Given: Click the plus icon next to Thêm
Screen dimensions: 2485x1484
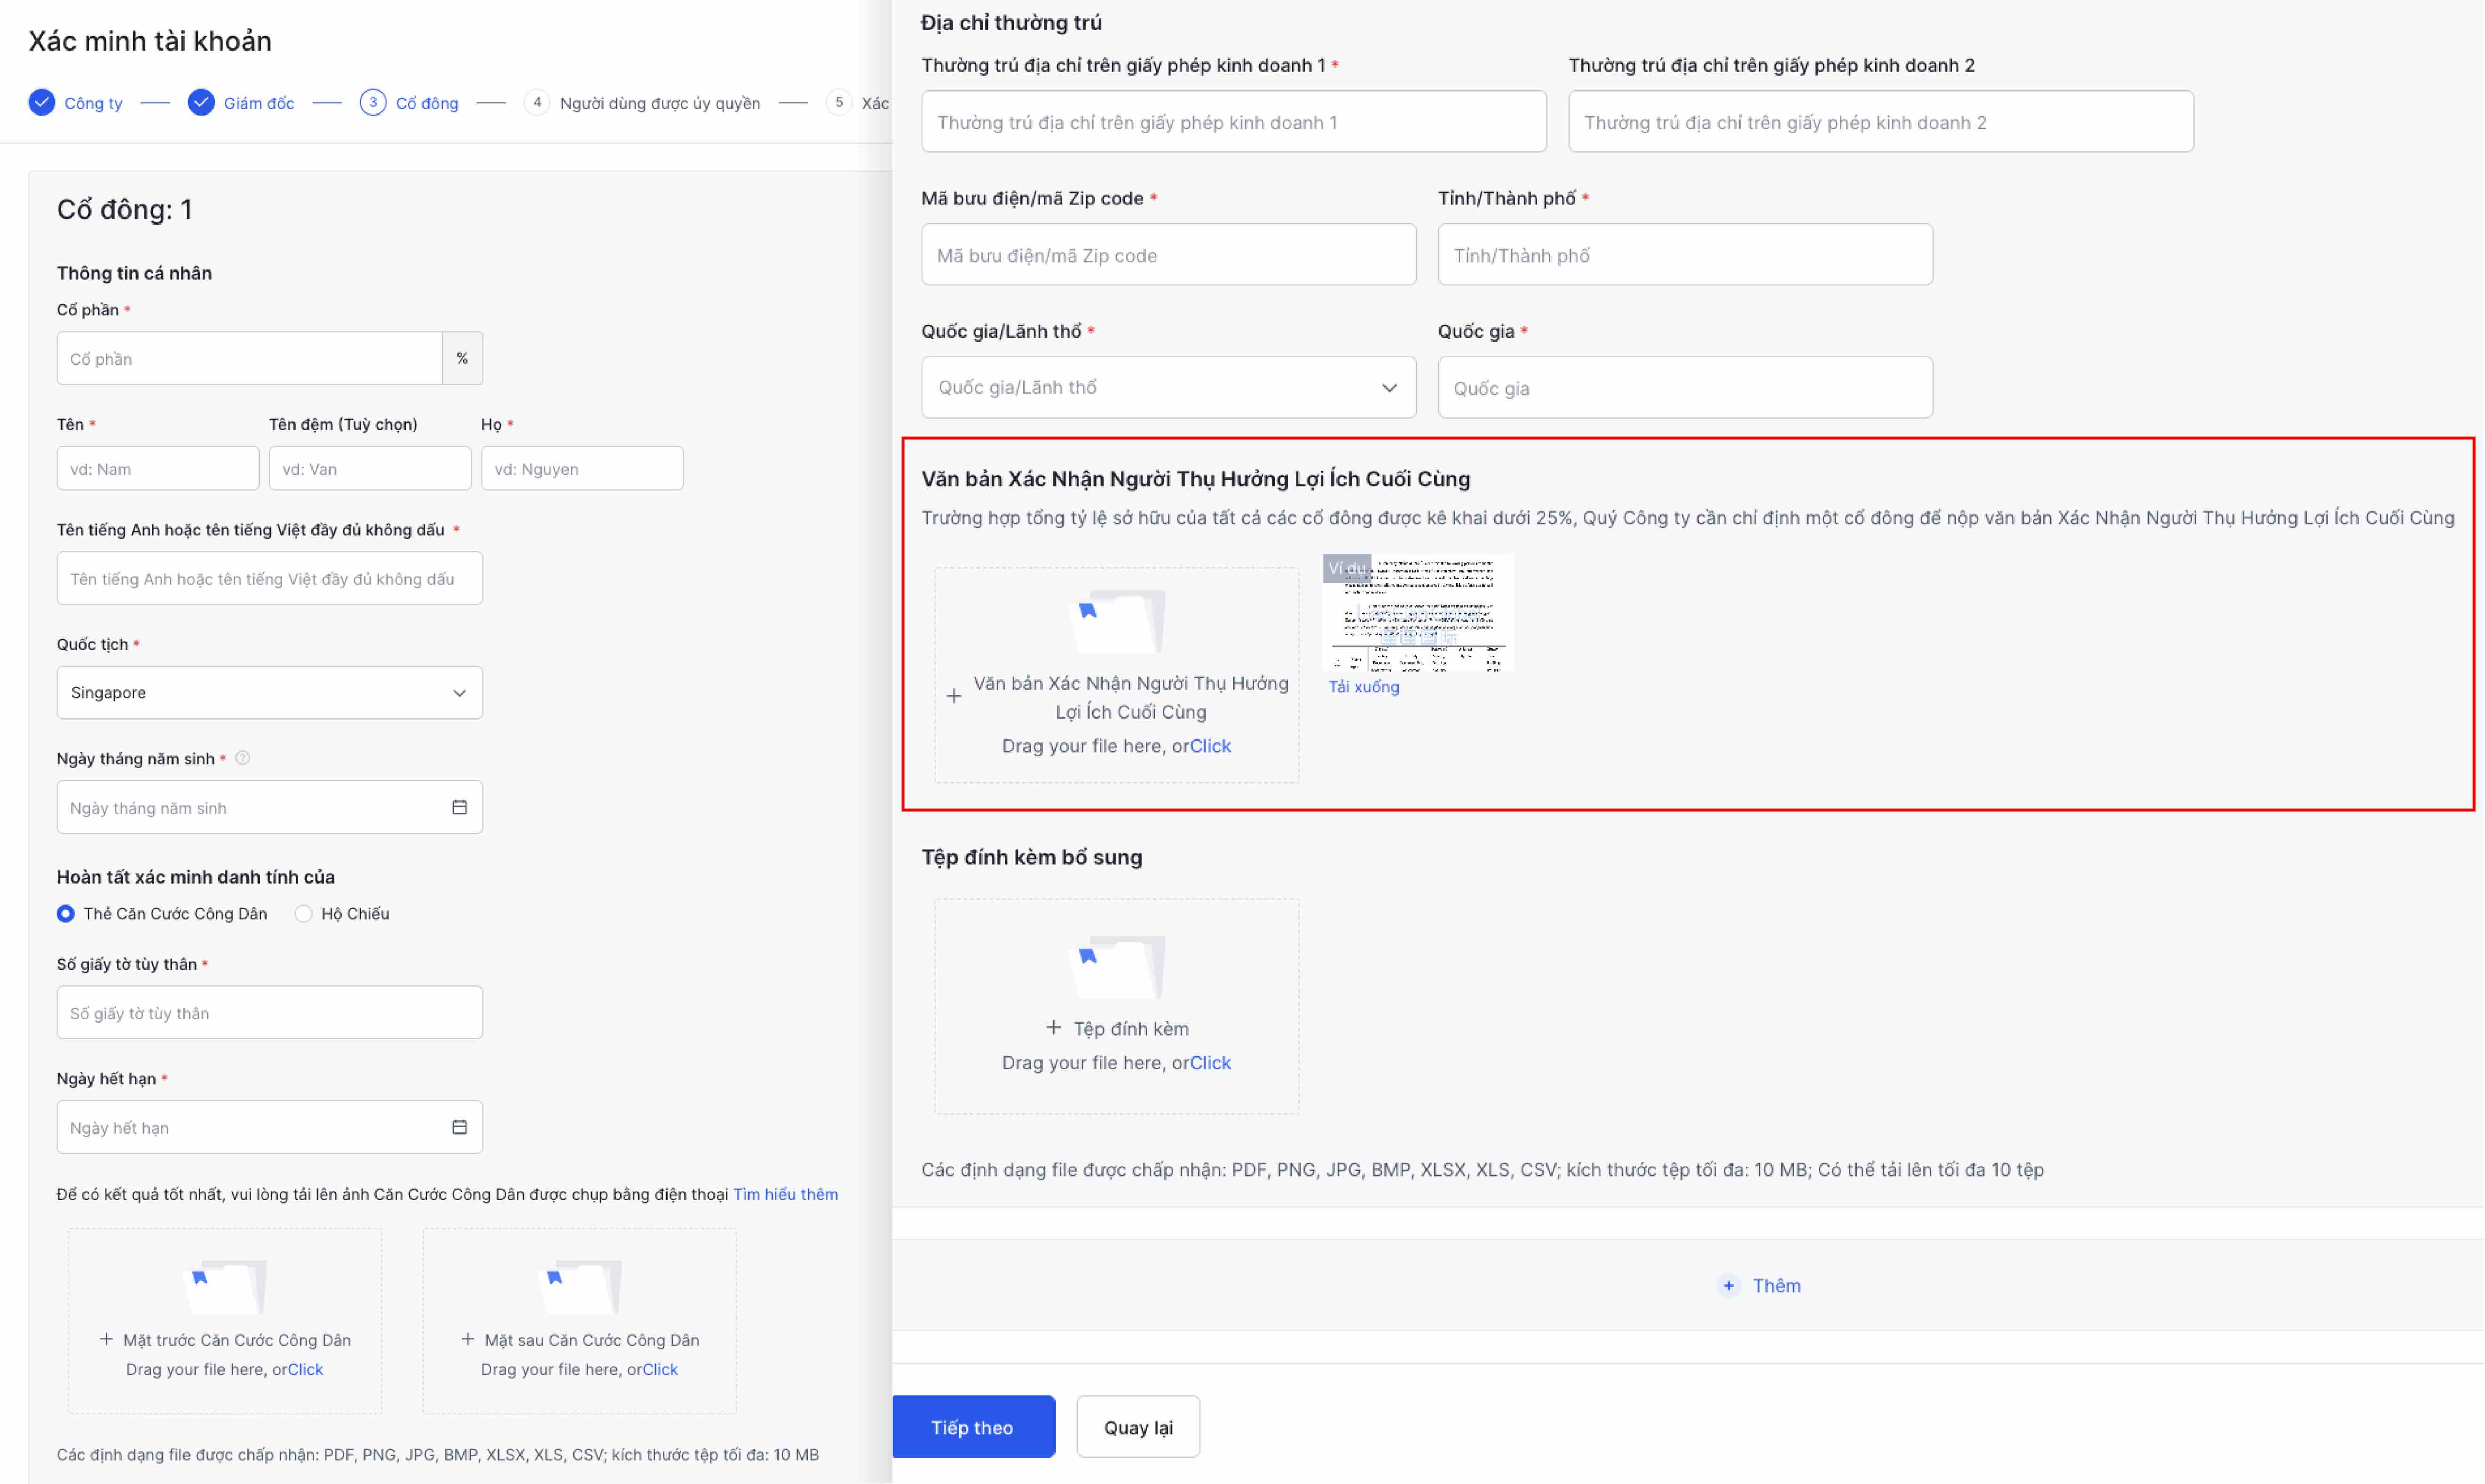Looking at the screenshot, I should tap(1728, 1286).
